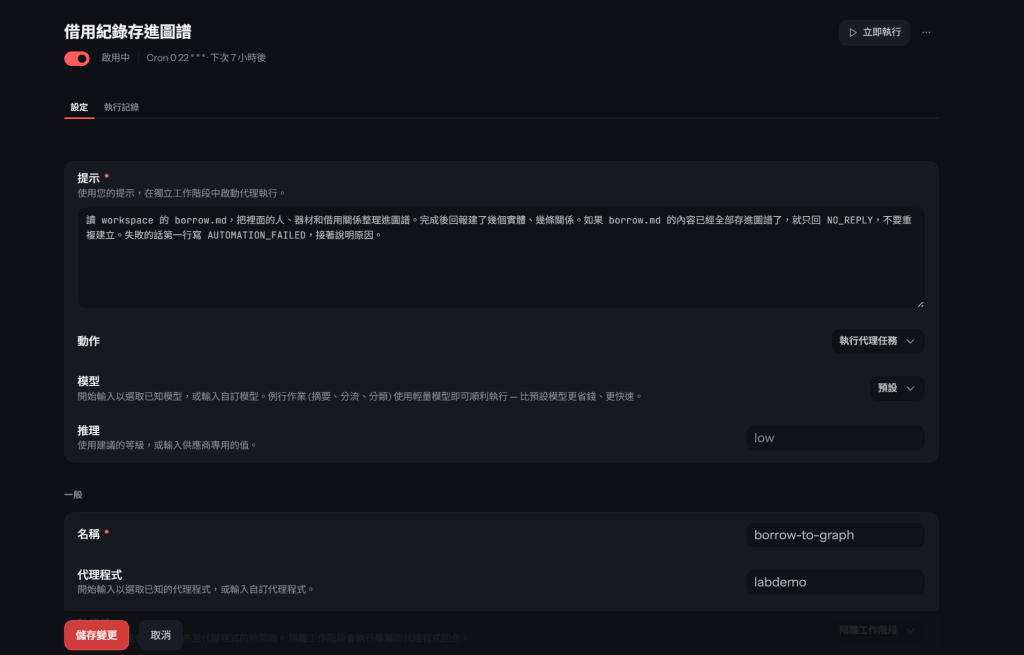Focus the 代理程式 field labdemo

835,582
